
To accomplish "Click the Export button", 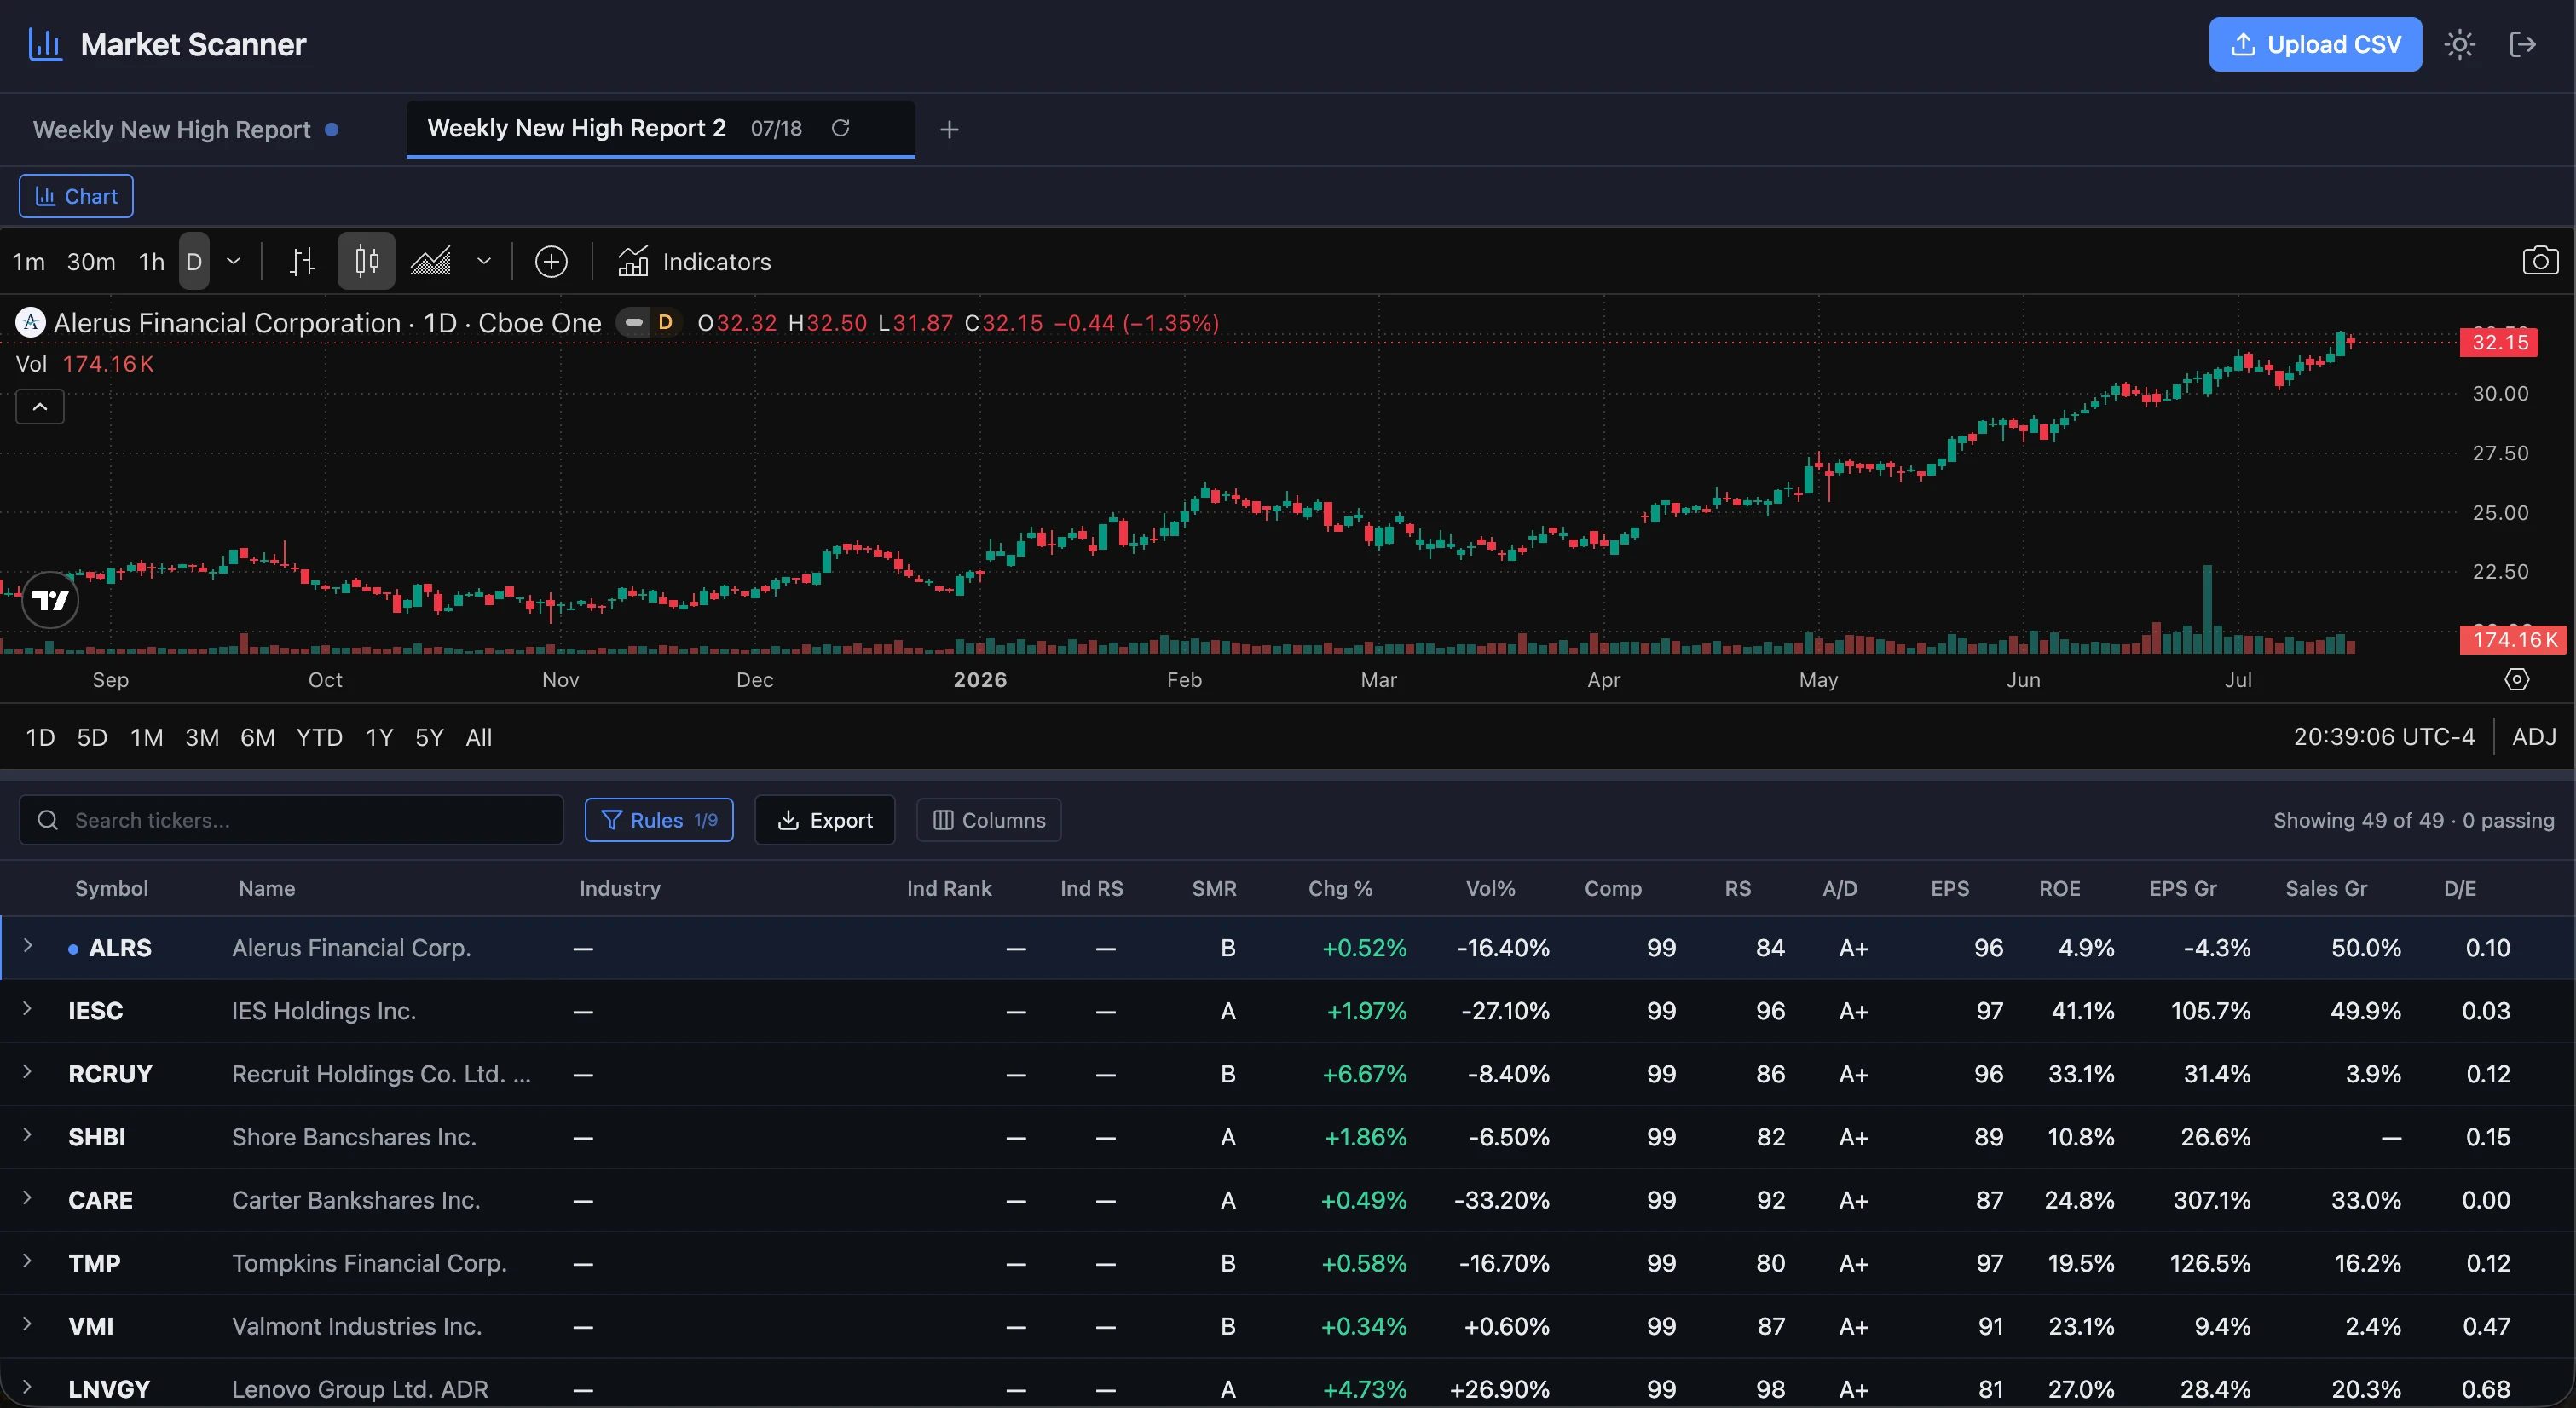I will 825,820.
